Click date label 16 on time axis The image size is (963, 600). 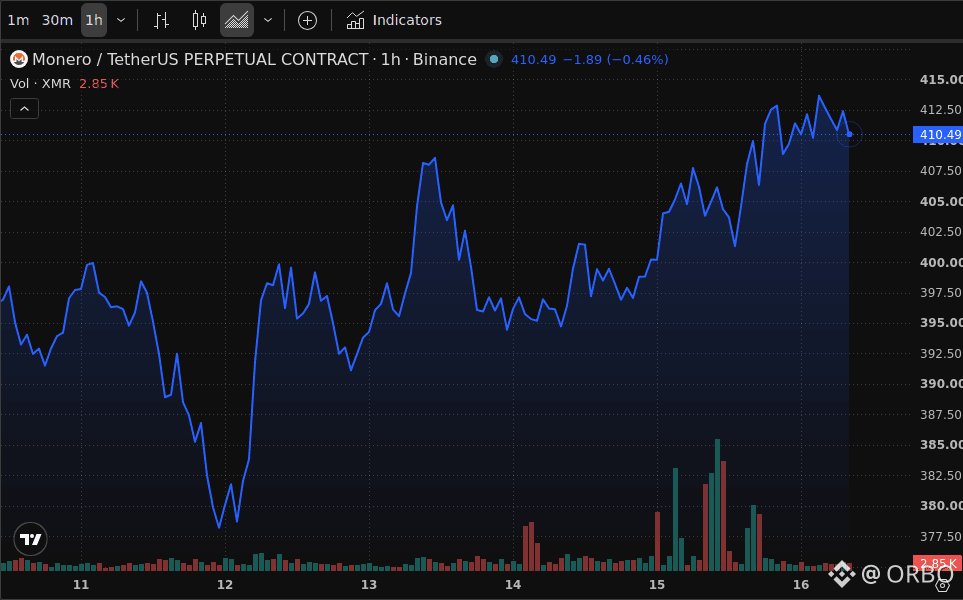tap(801, 585)
